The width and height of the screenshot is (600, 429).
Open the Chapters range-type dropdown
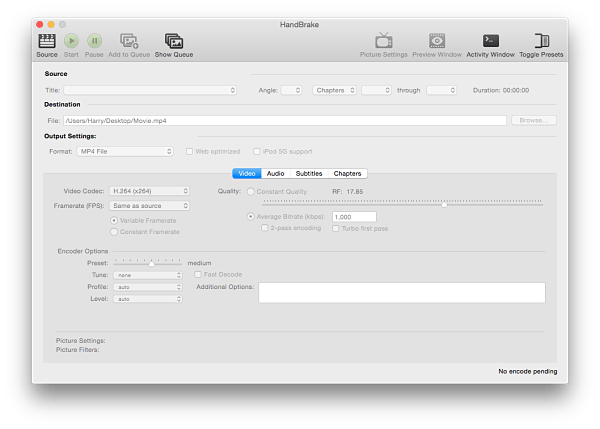334,90
